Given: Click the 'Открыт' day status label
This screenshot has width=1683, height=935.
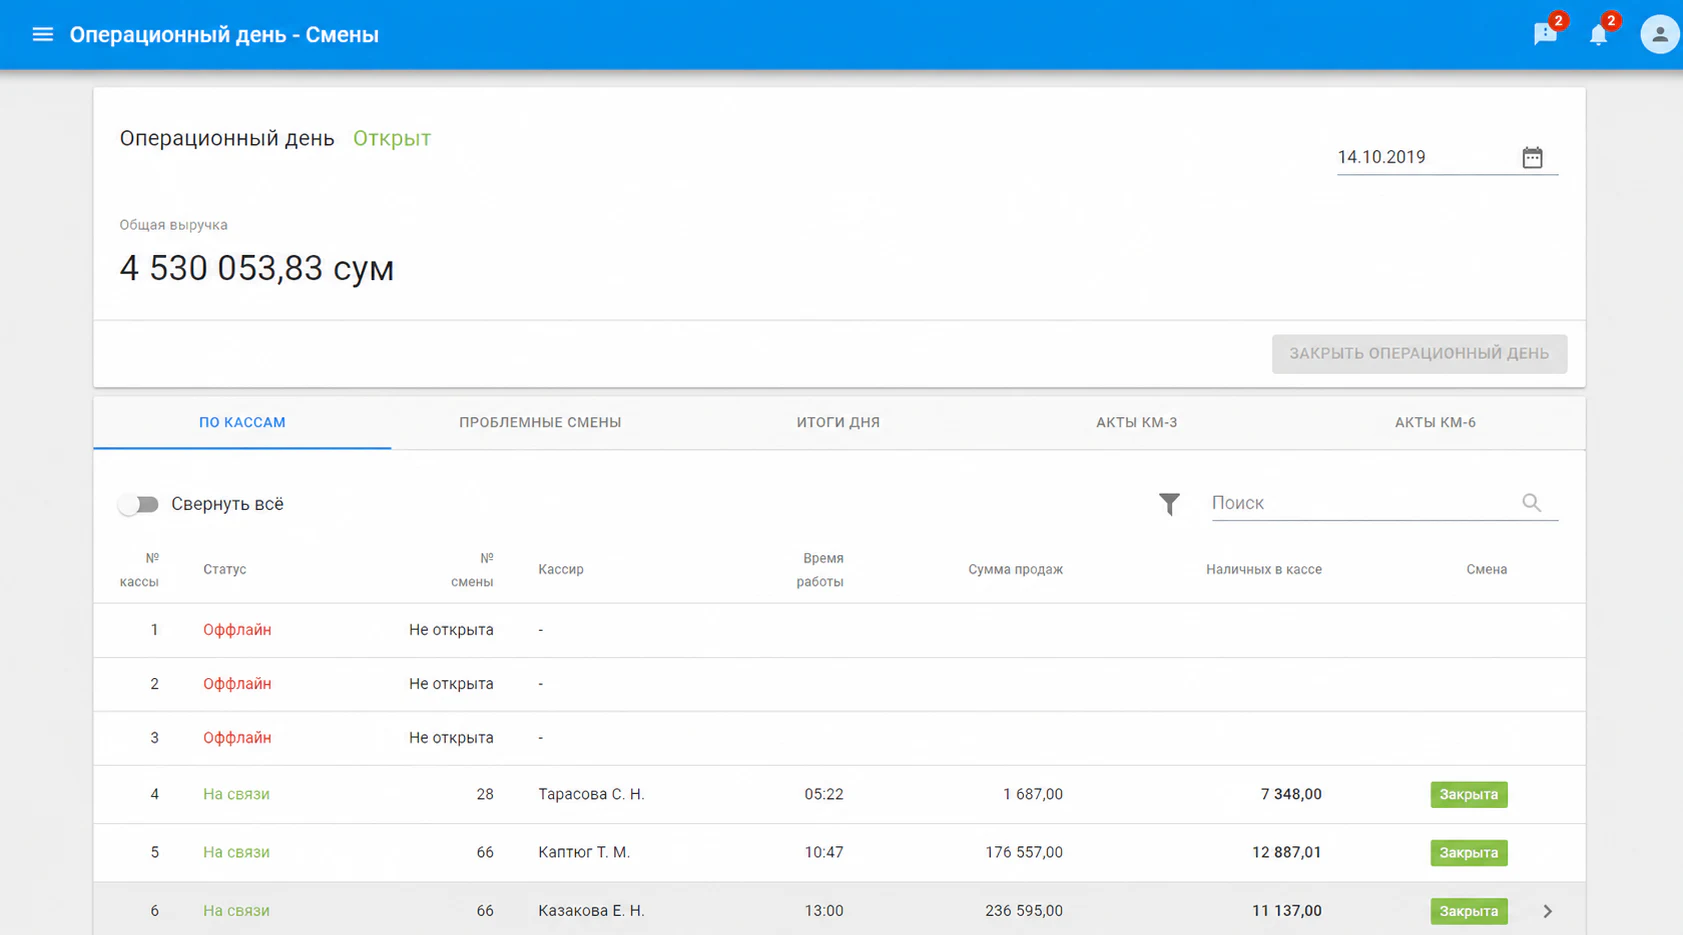Looking at the screenshot, I should pos(392,138).
